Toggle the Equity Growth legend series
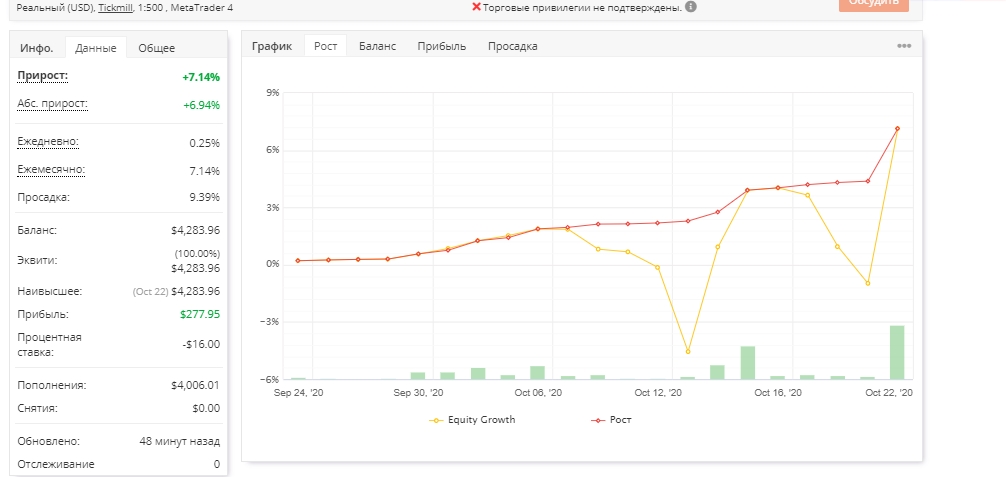The width and height of the screenshot is (1006, 477). point(472,420)
